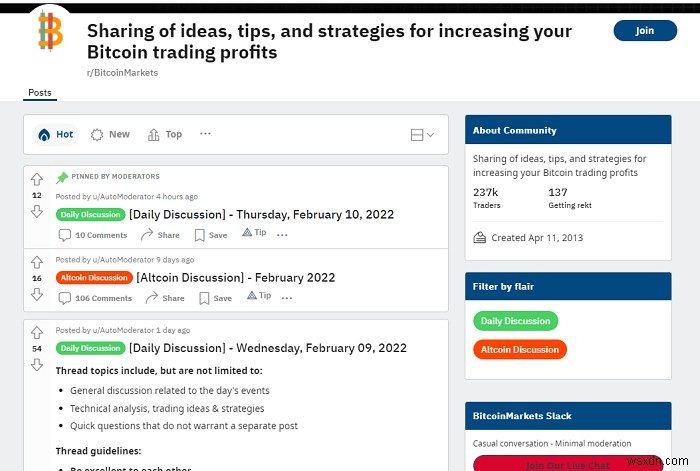
Task: Join the BitcoinMarkets community
Action: [x=644, y=30]
